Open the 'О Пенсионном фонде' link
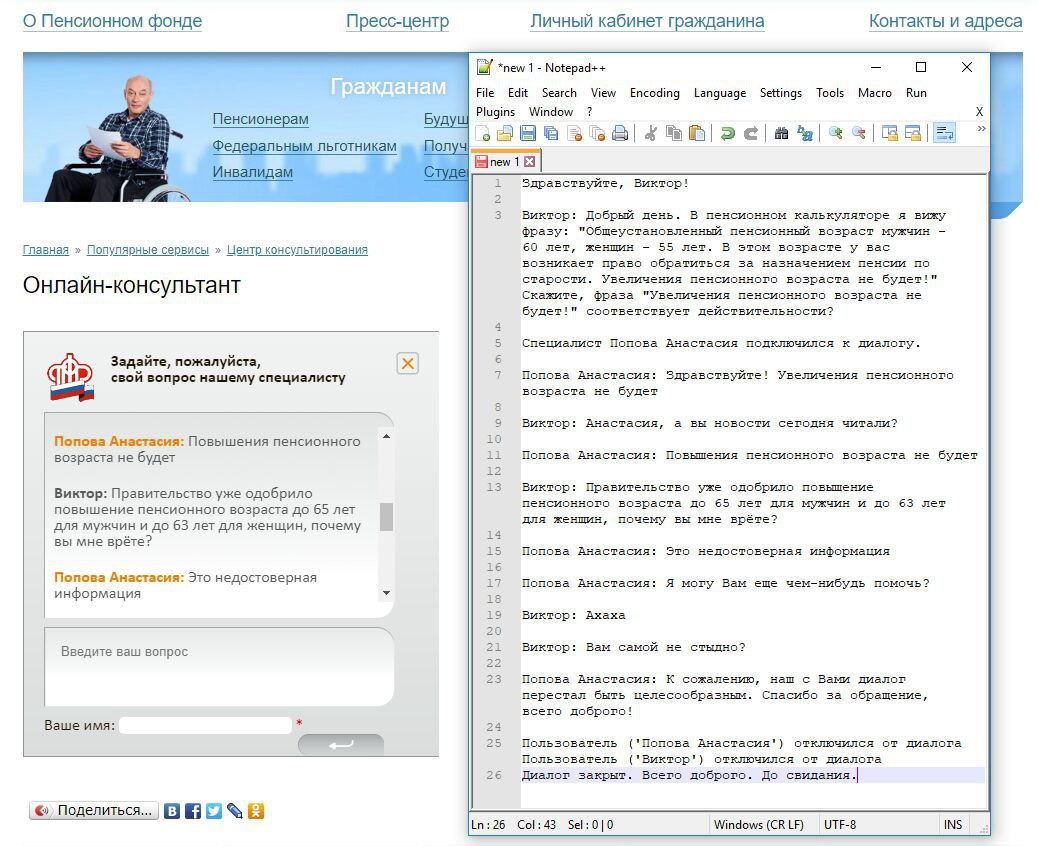 pos(112,21)
